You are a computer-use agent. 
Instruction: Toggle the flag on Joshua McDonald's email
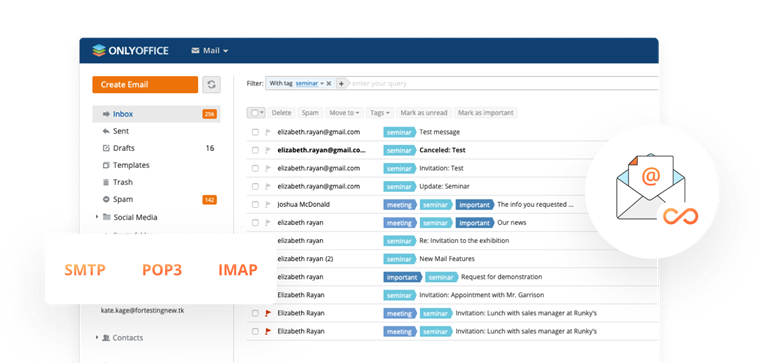click(267, 205)
